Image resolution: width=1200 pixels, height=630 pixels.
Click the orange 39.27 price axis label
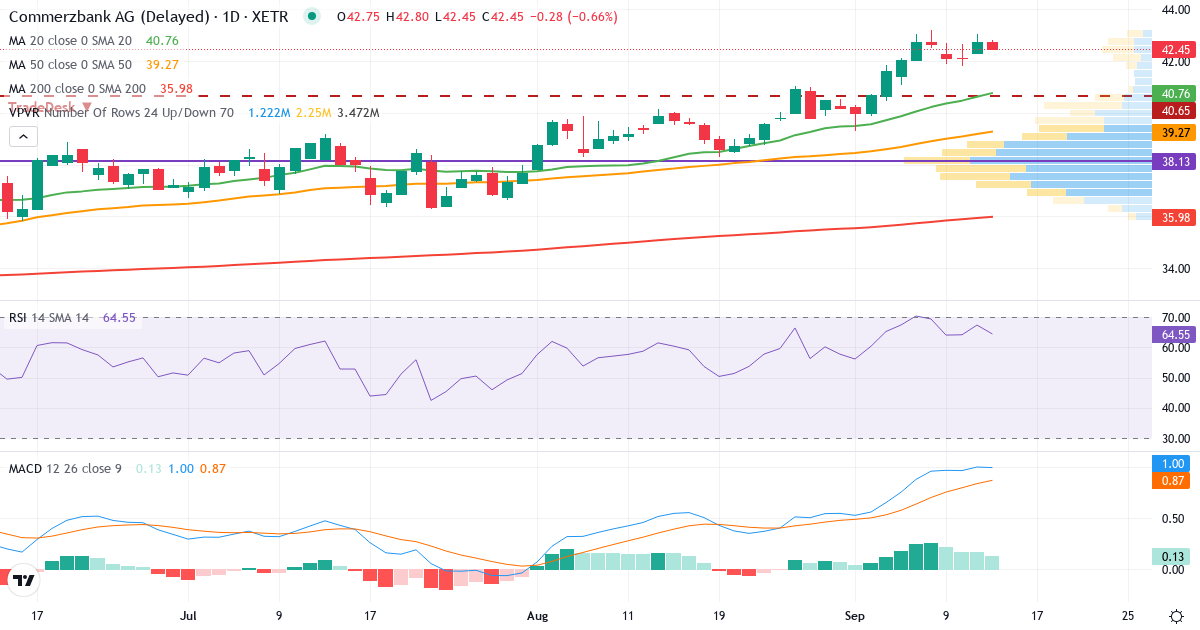tap(1172, 132)
